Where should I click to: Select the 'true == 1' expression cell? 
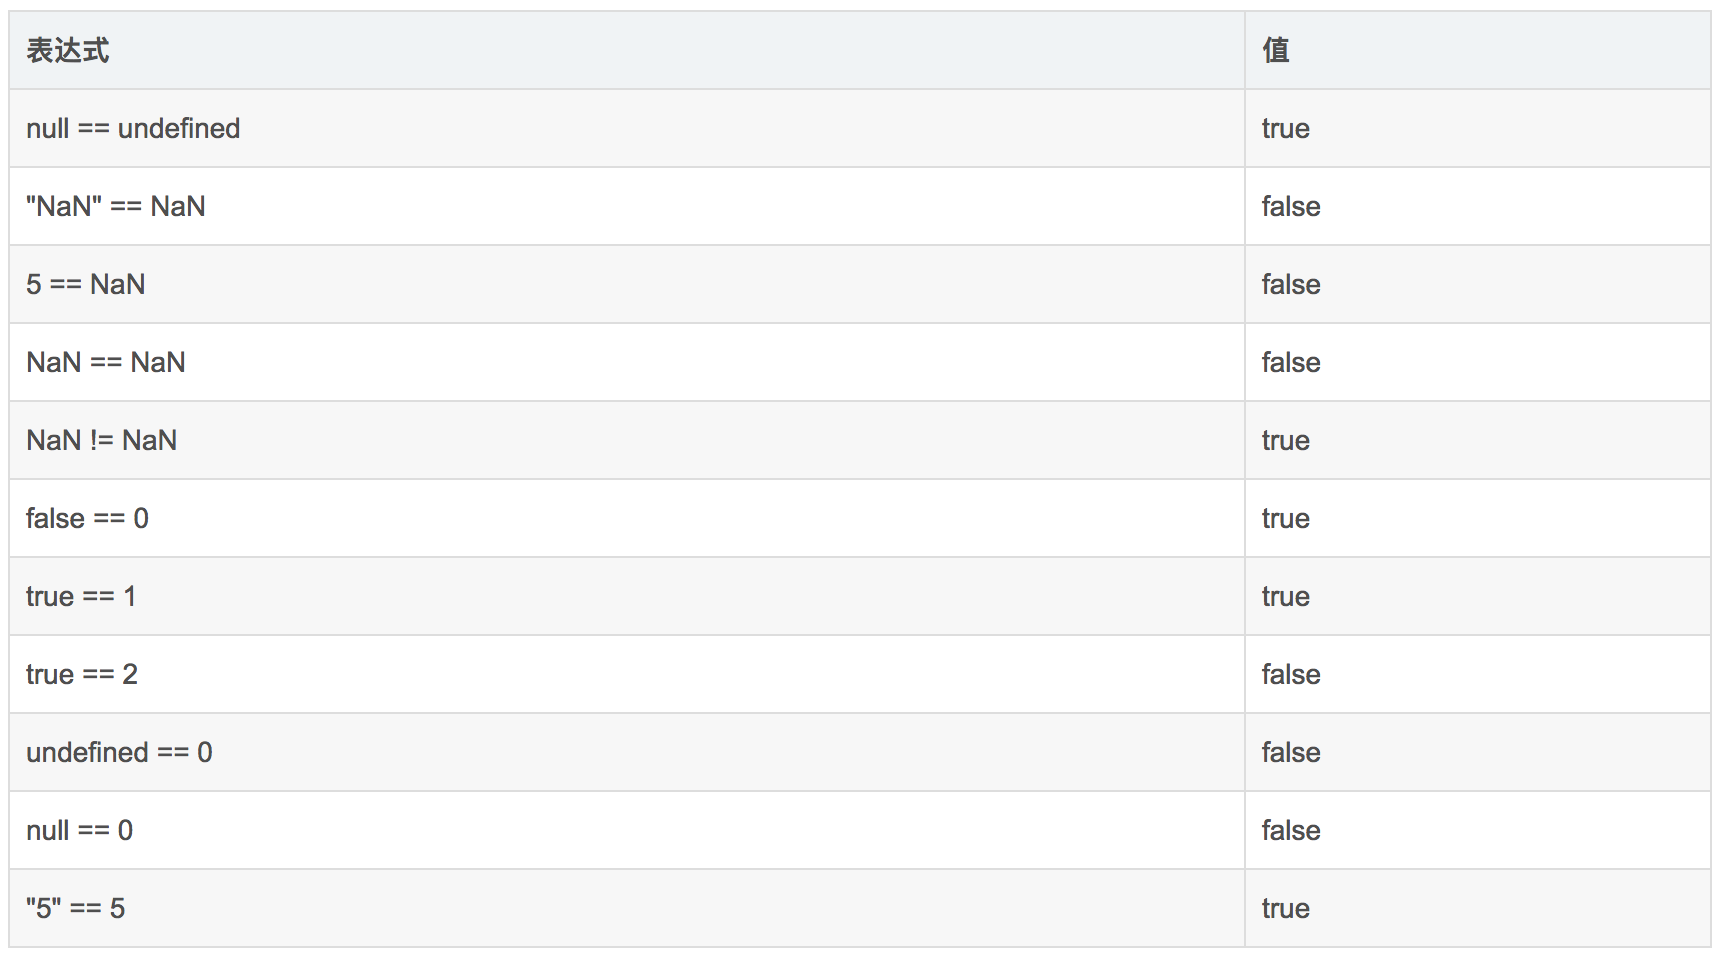(81, 597)
